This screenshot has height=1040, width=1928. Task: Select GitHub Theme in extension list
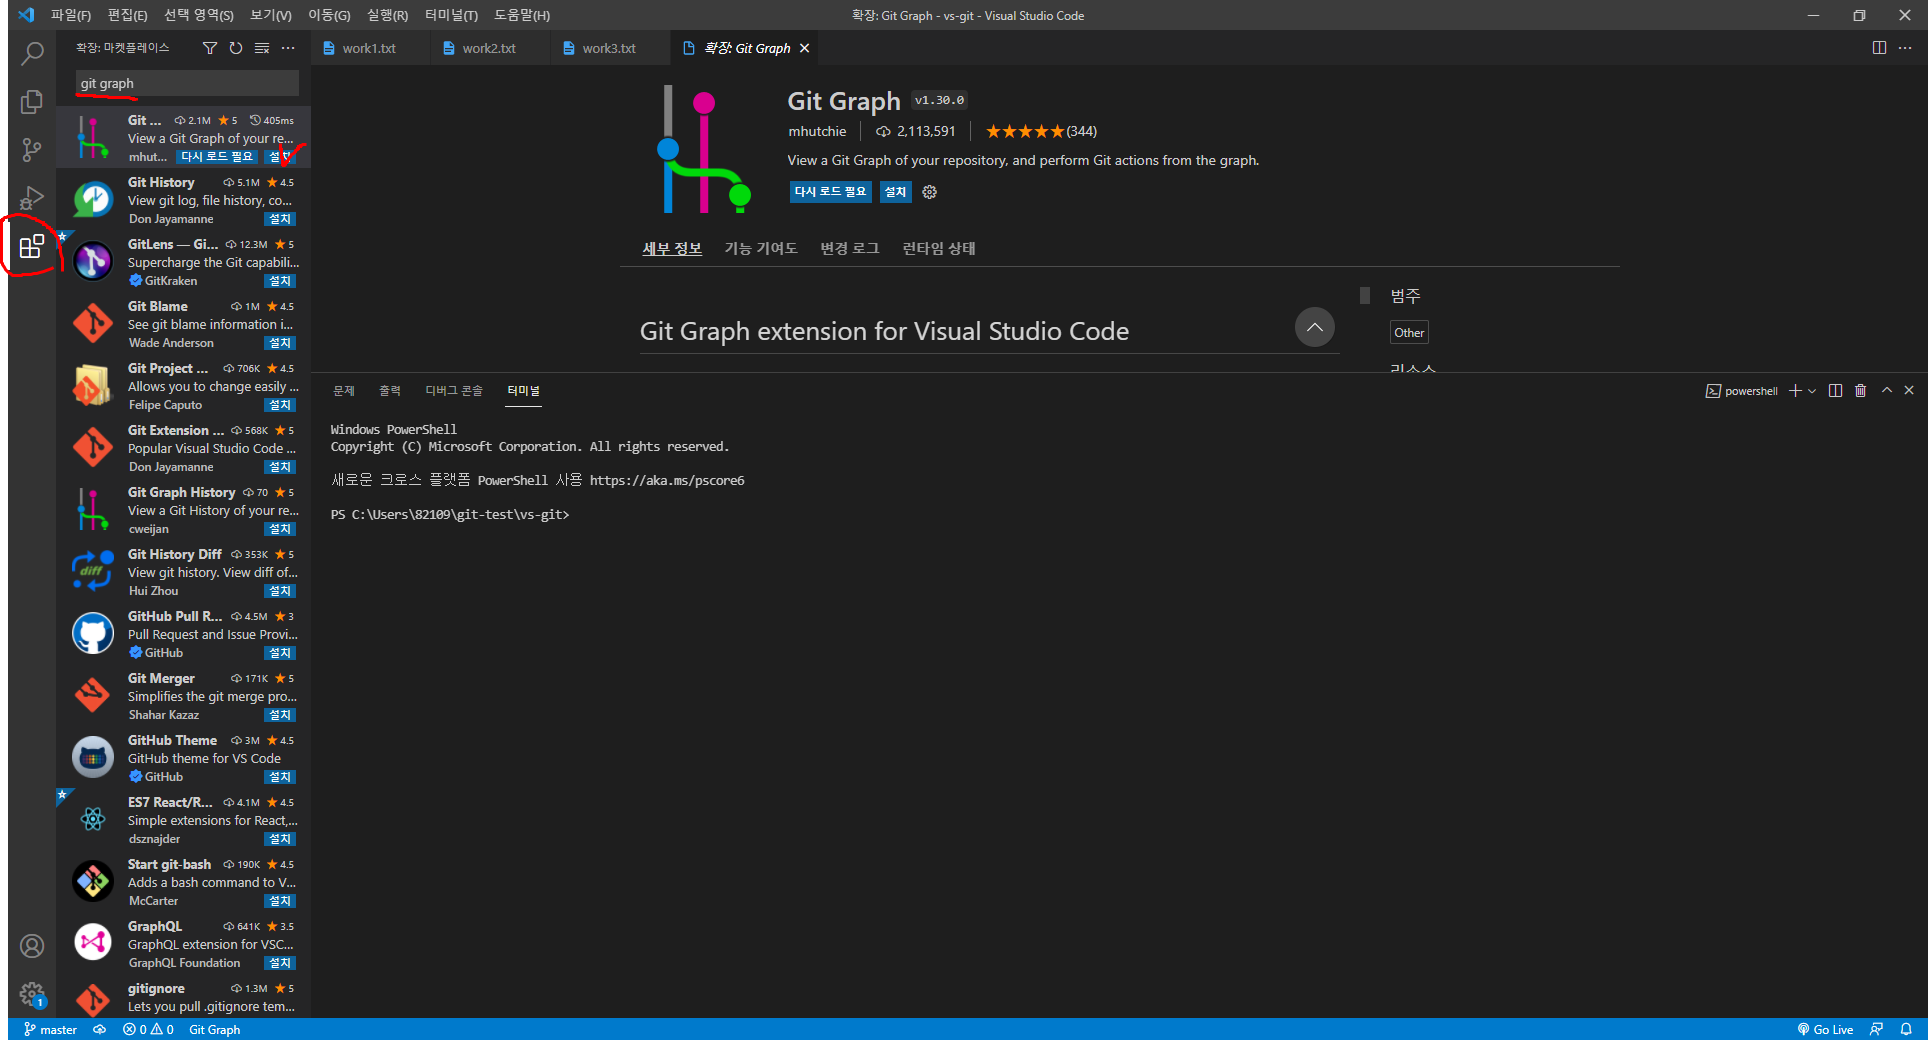183,758
